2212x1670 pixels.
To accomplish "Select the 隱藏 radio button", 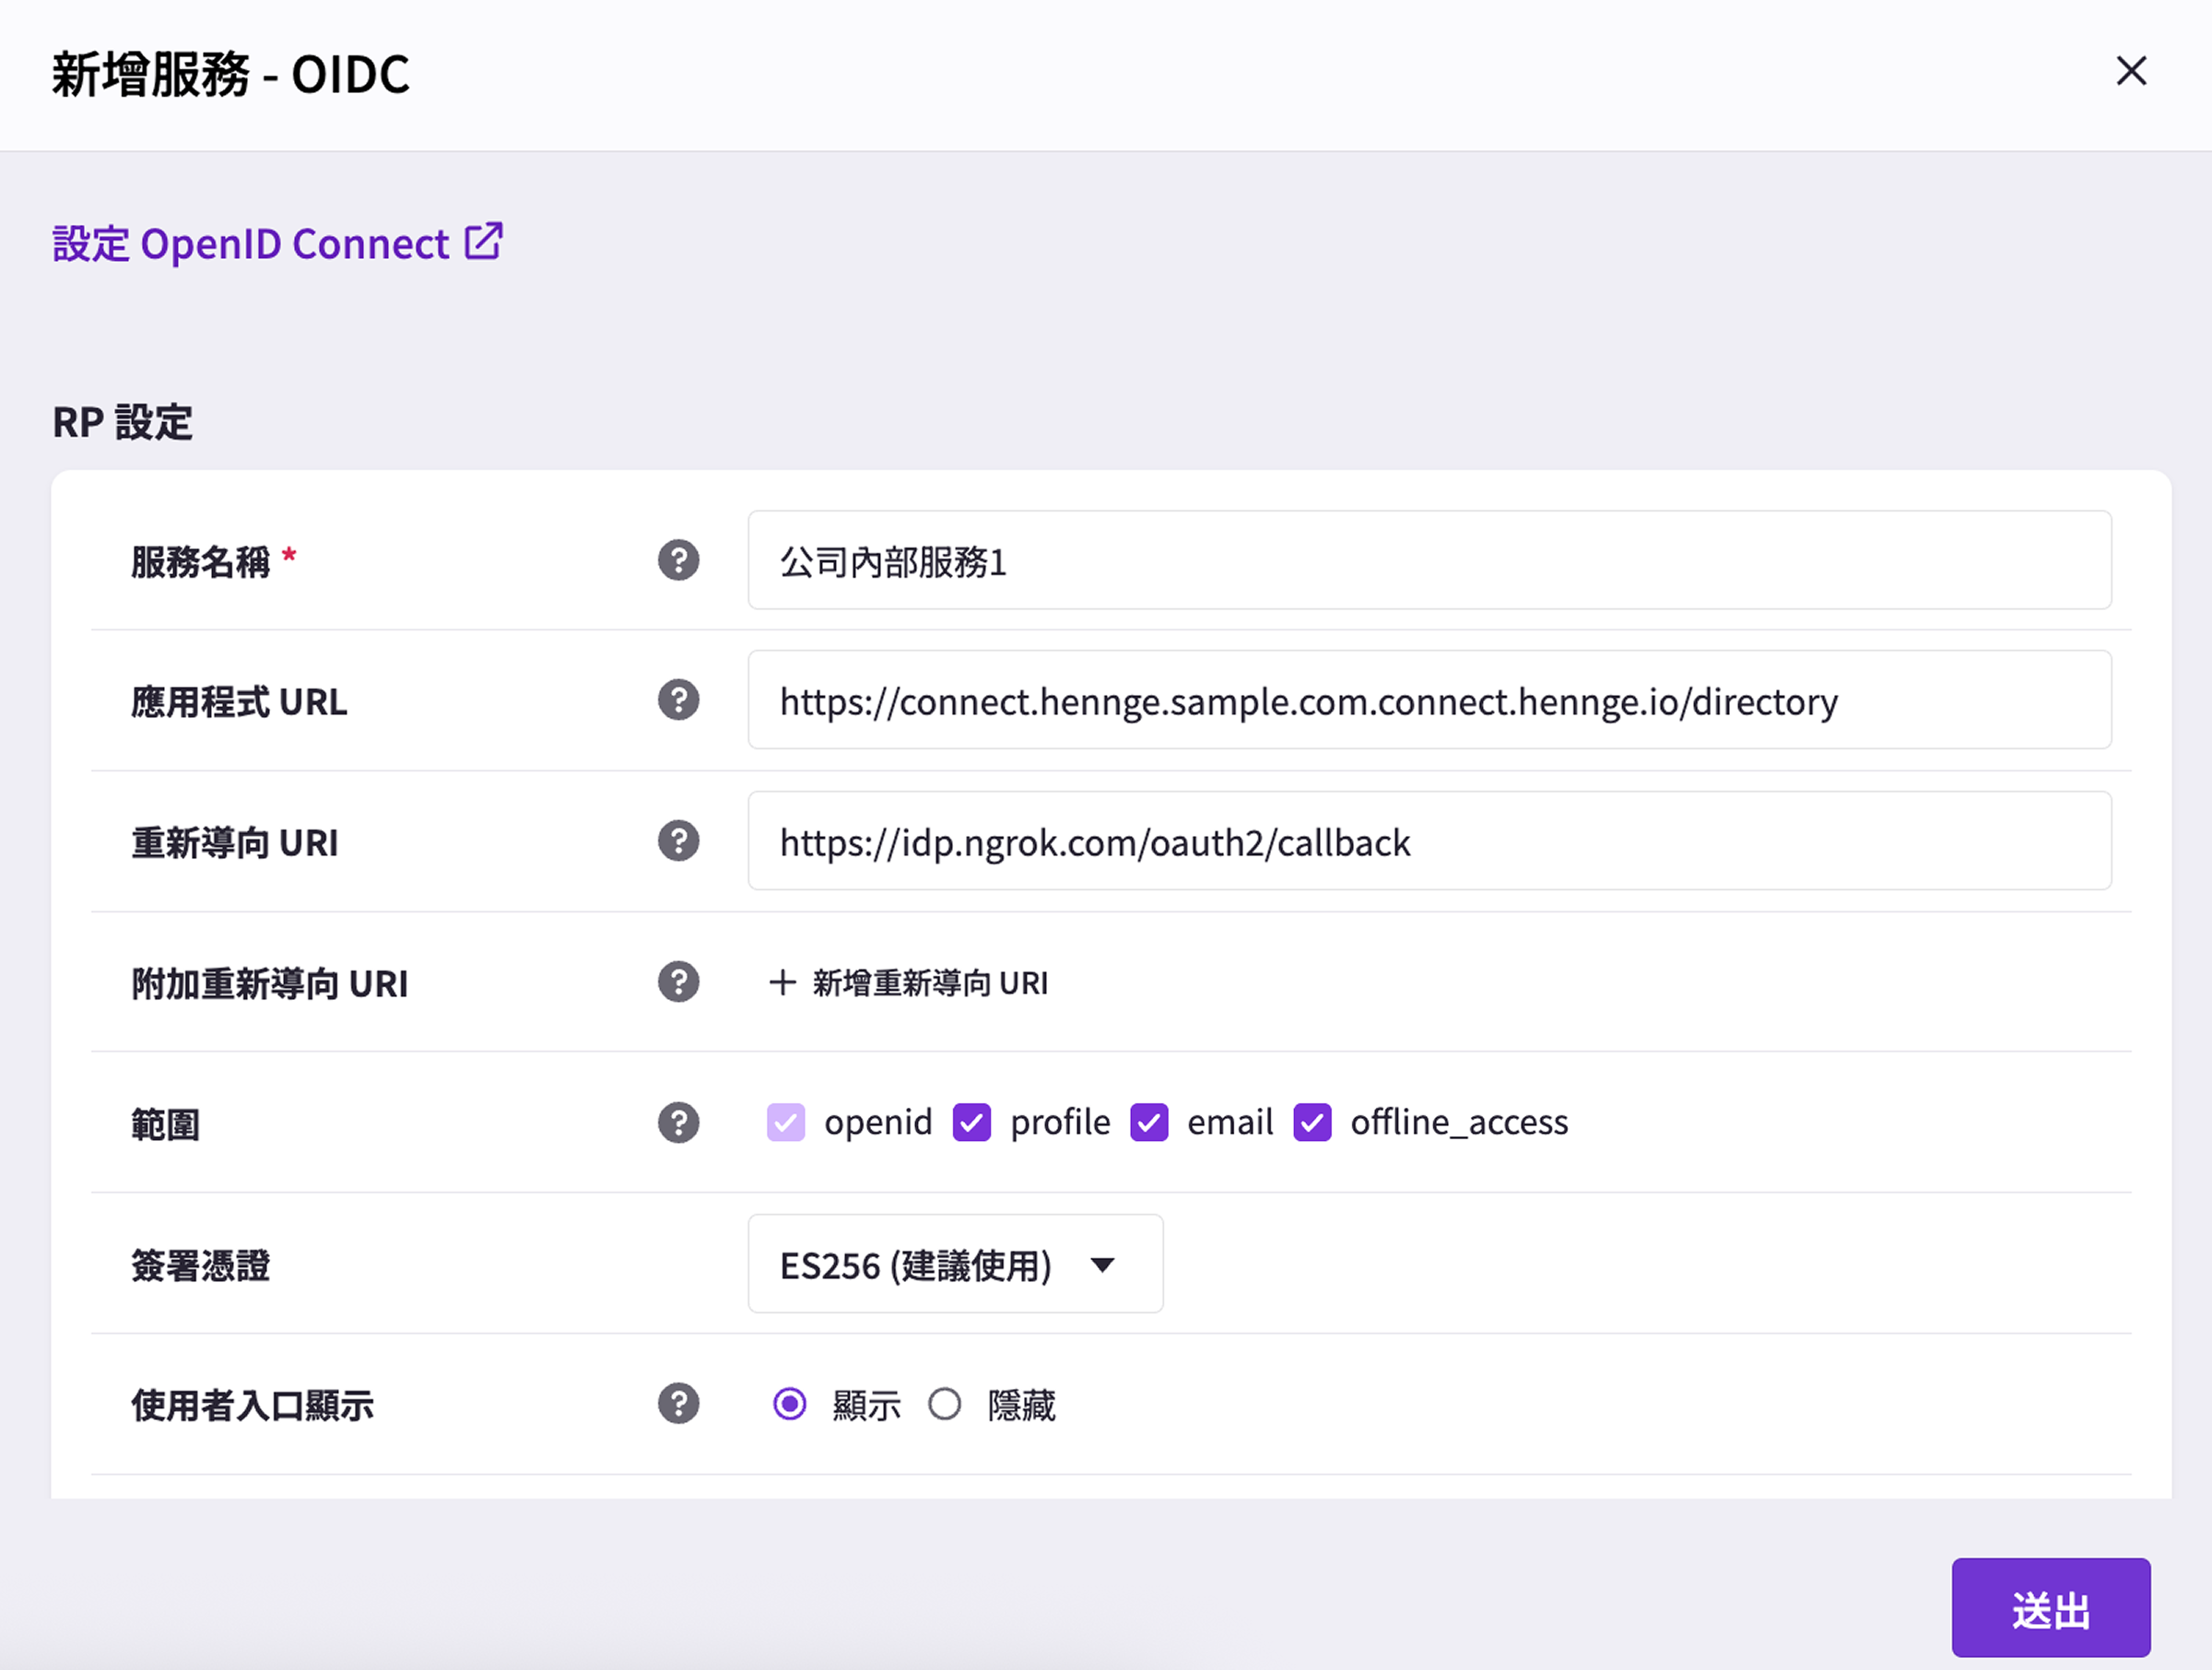I will click(x=944, y=1404).
